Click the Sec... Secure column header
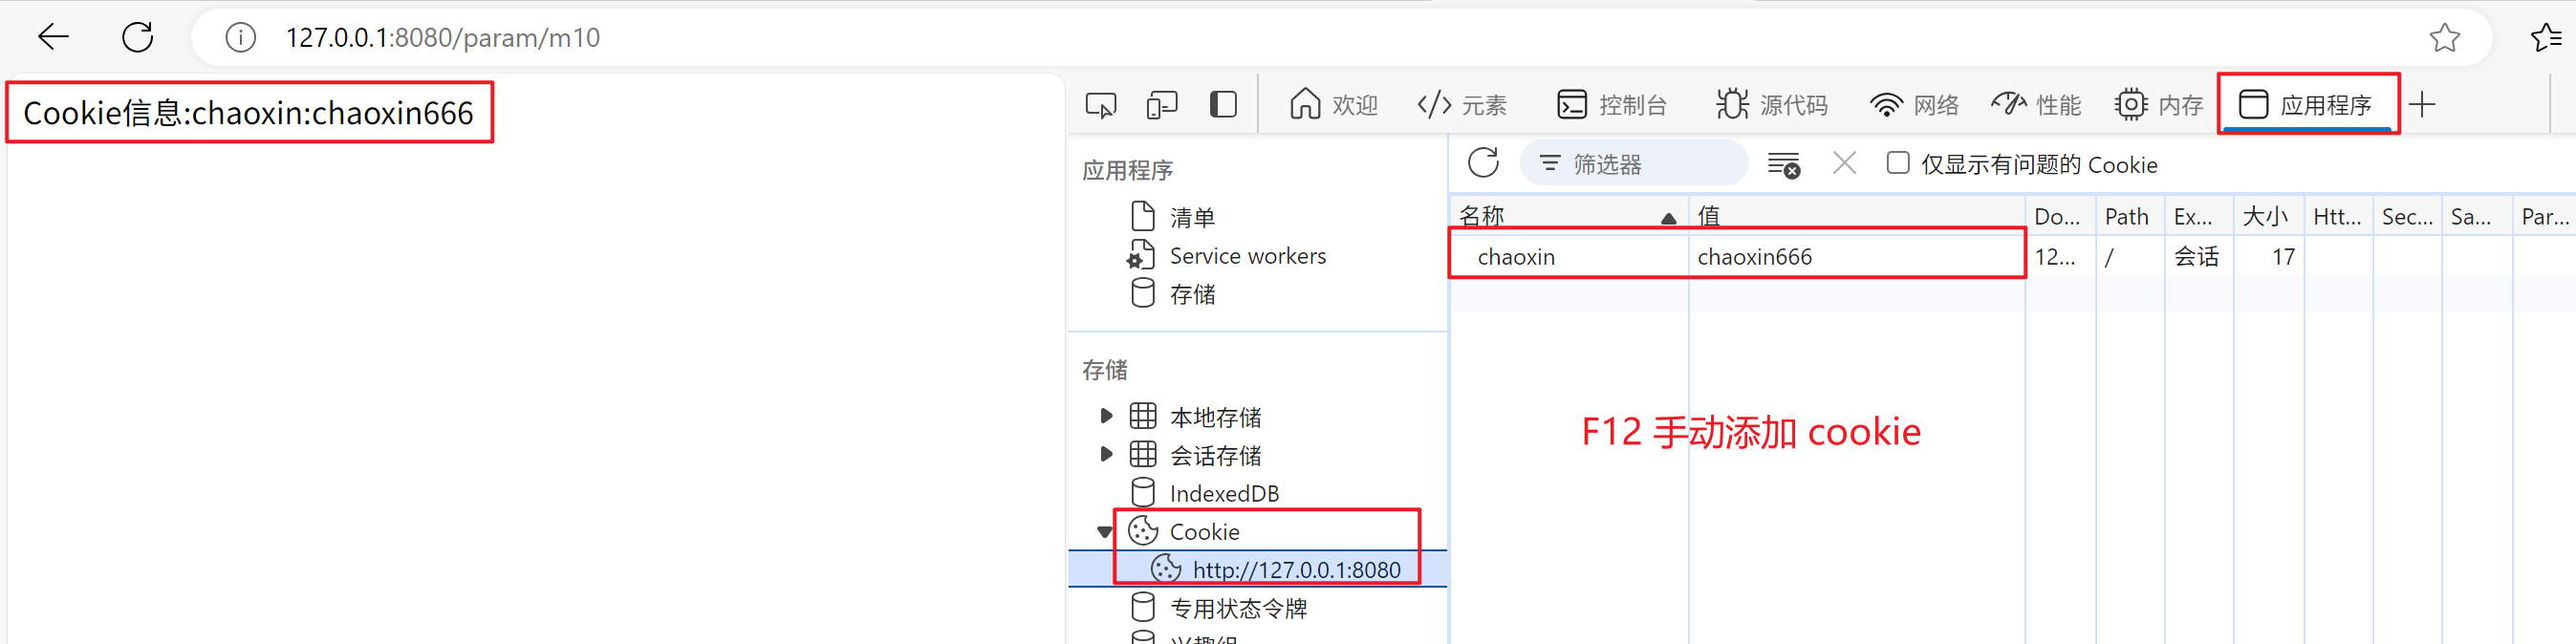The height and width of the screenshot is (644, 2576). pyautogui.click(x=2408, y=216)
